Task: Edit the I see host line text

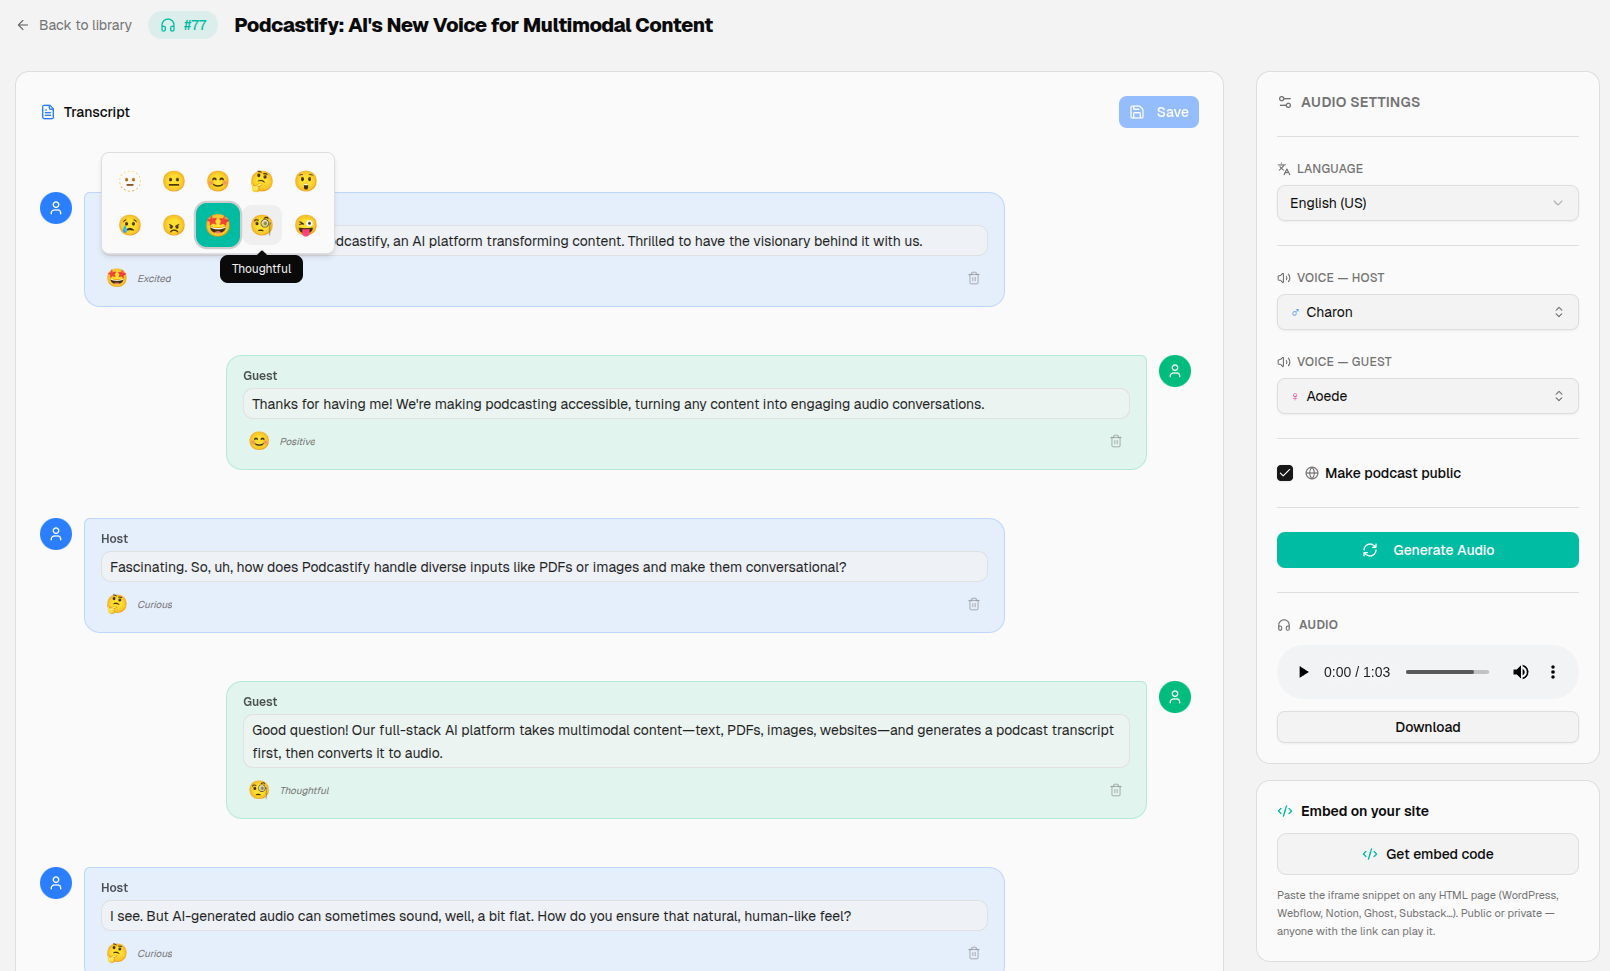Action: pos(544,916)
